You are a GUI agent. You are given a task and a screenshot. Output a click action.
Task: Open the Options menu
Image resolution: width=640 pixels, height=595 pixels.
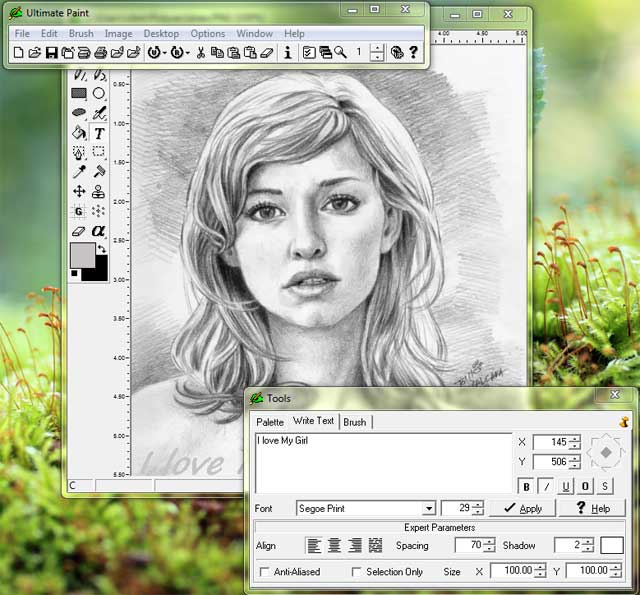coord(208,33)
